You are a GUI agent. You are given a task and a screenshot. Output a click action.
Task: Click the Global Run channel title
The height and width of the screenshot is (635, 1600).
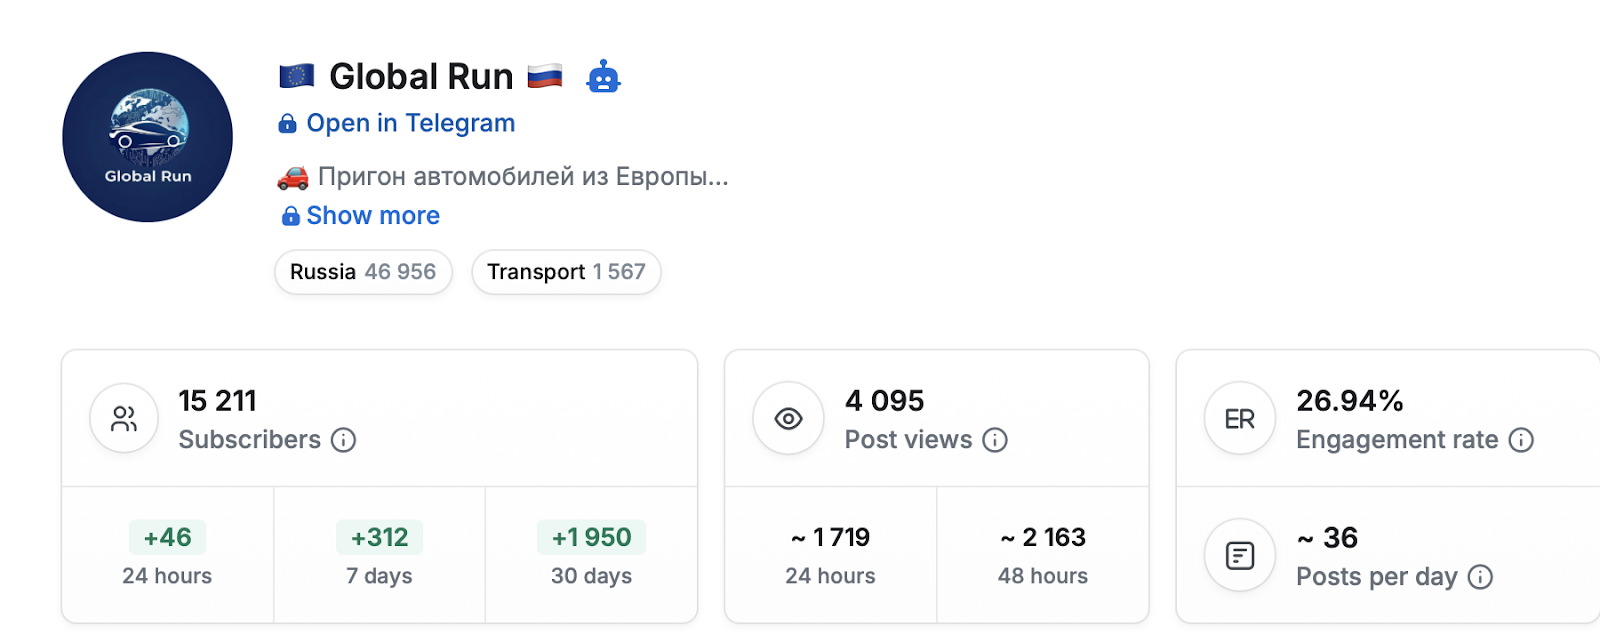tap(421, 77)
